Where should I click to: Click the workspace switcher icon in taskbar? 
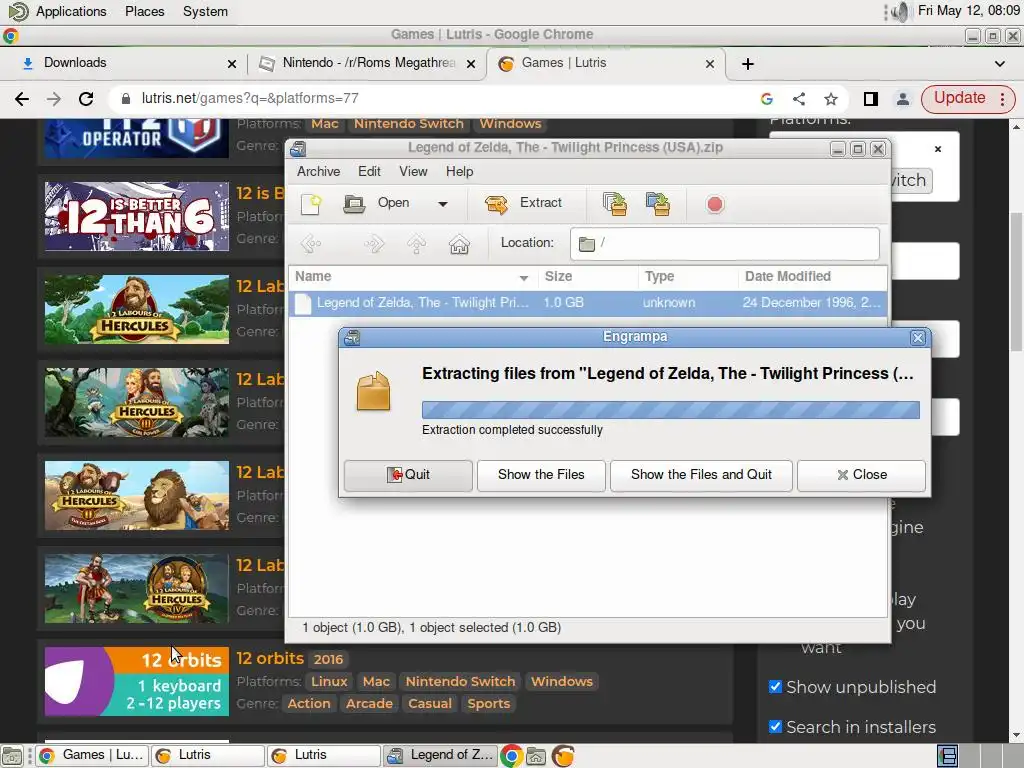click(948, 756)
